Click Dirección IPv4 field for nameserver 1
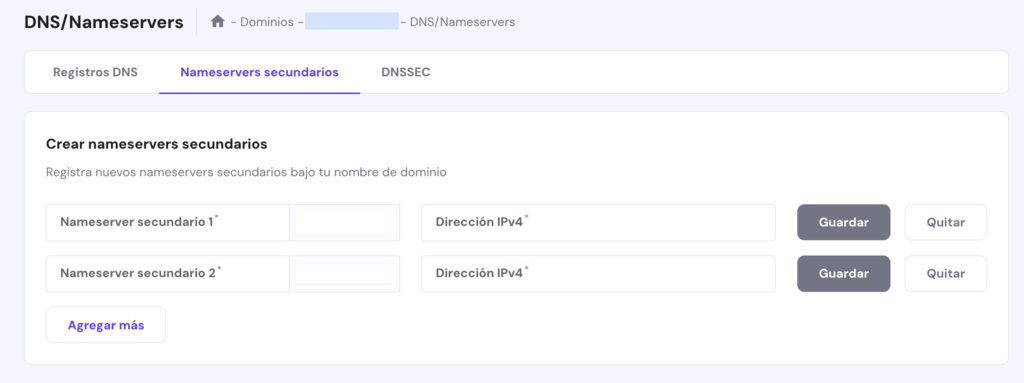 tap(598, 222)
